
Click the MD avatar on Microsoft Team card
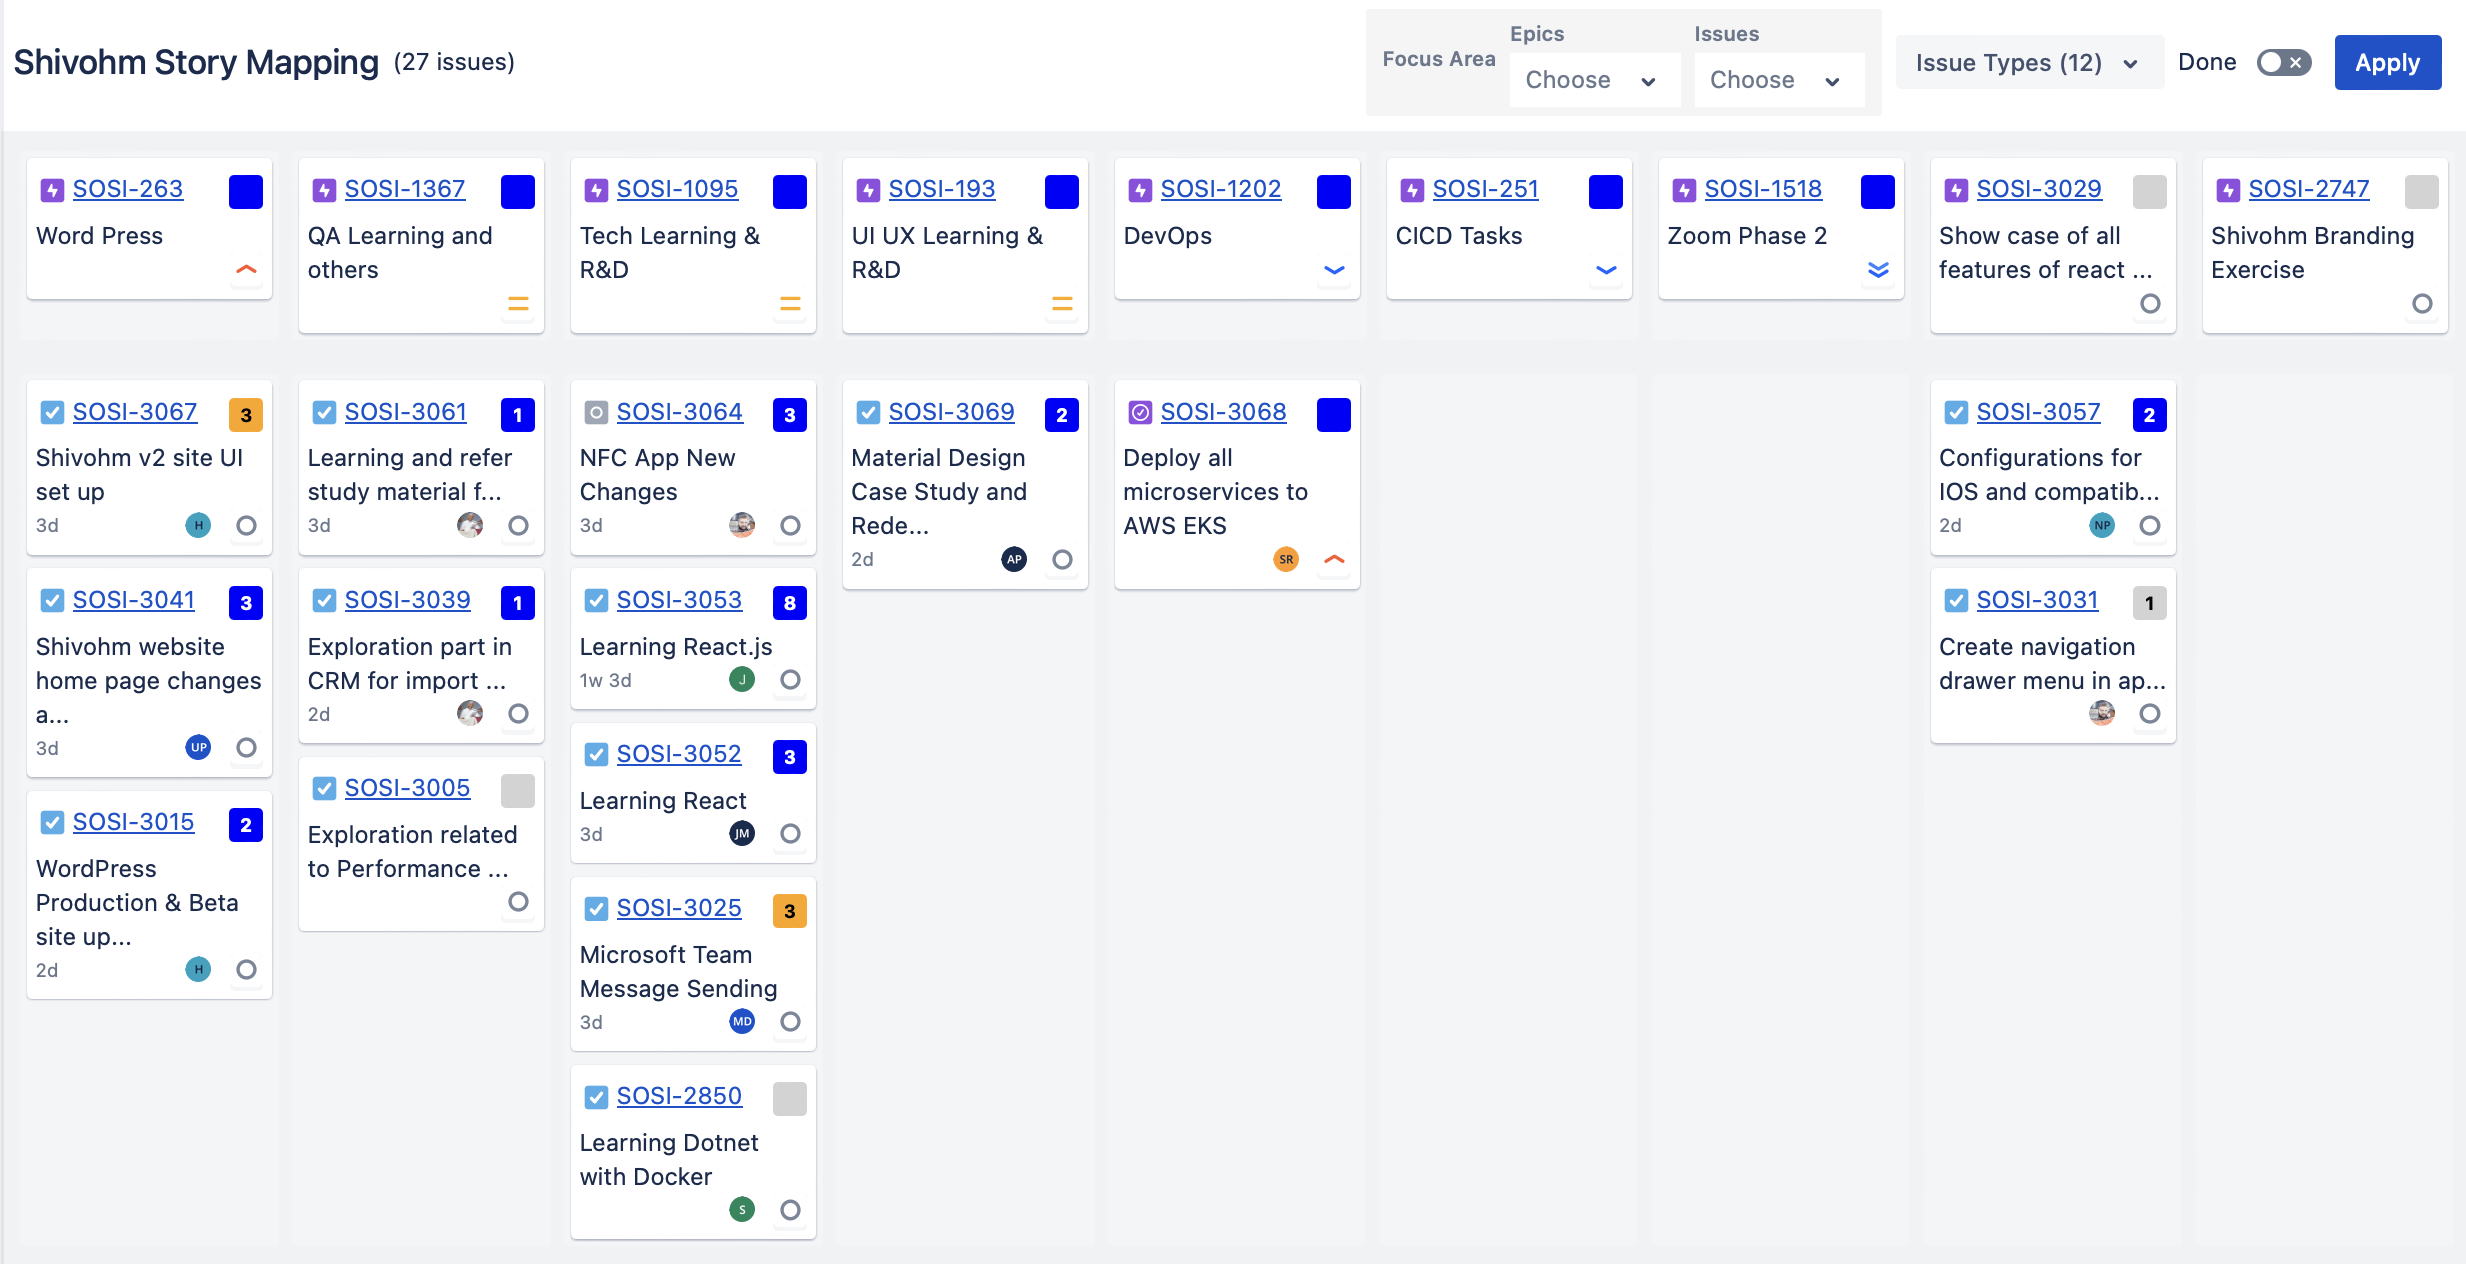[742, 1022]
